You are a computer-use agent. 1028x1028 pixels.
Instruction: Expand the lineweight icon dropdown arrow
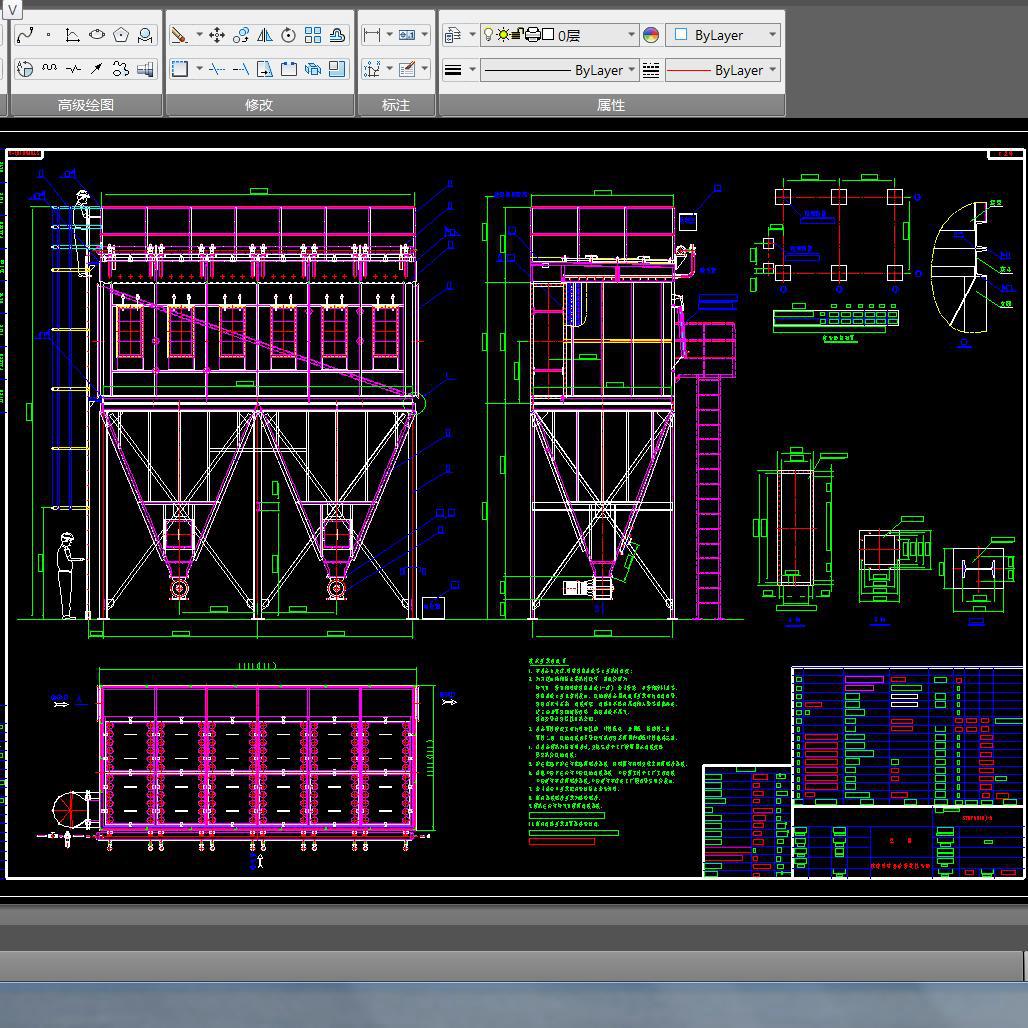click(x=472, y=69)
